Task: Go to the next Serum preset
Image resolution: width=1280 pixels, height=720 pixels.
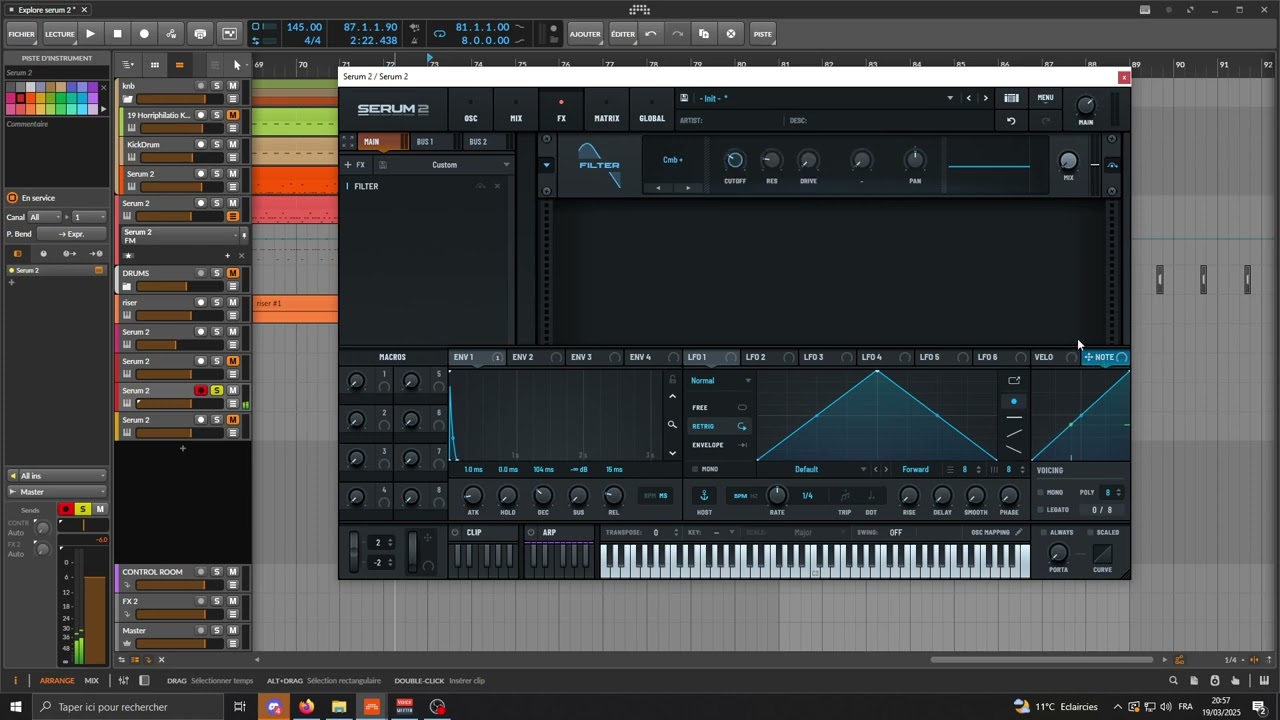Action: 986,98
